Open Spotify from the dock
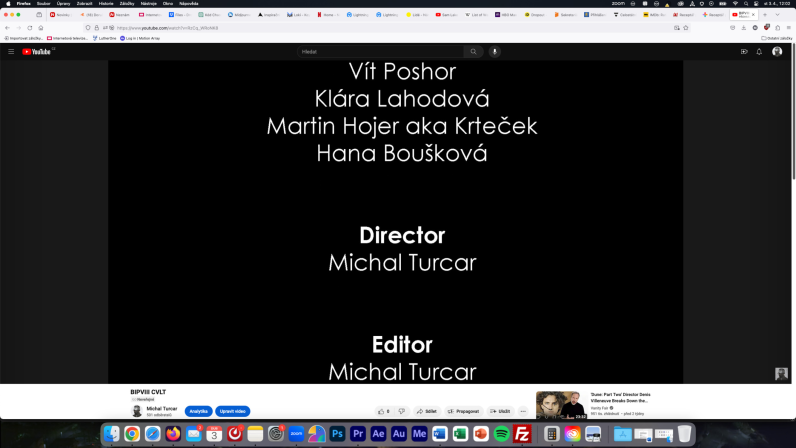 pyautogui.click(x=502, y=434)
